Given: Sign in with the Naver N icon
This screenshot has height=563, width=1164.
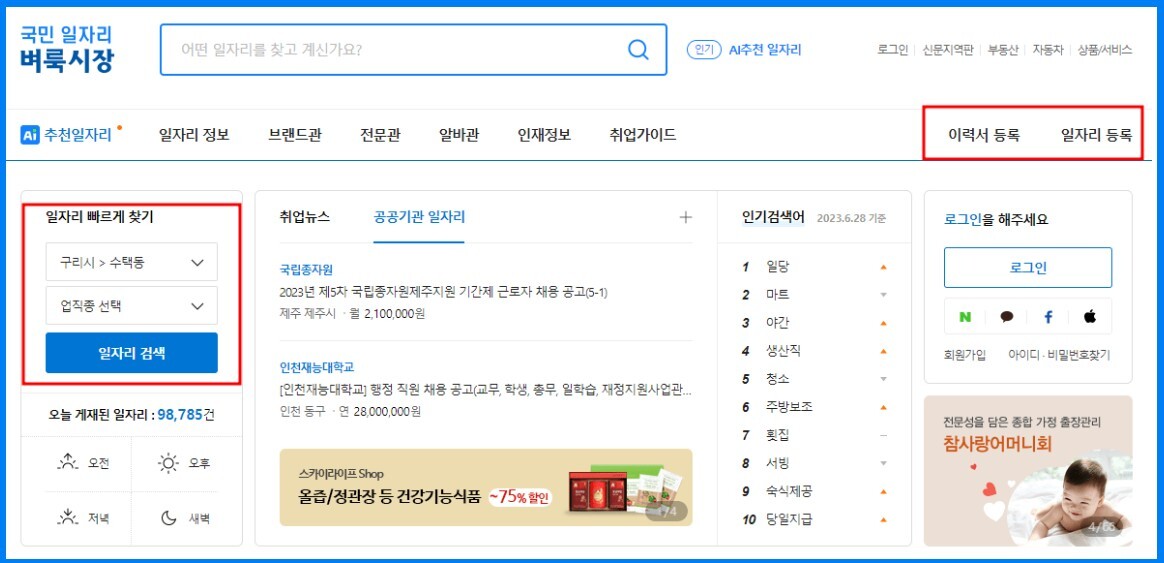Looking at the screenshot, I should point(965,317).
